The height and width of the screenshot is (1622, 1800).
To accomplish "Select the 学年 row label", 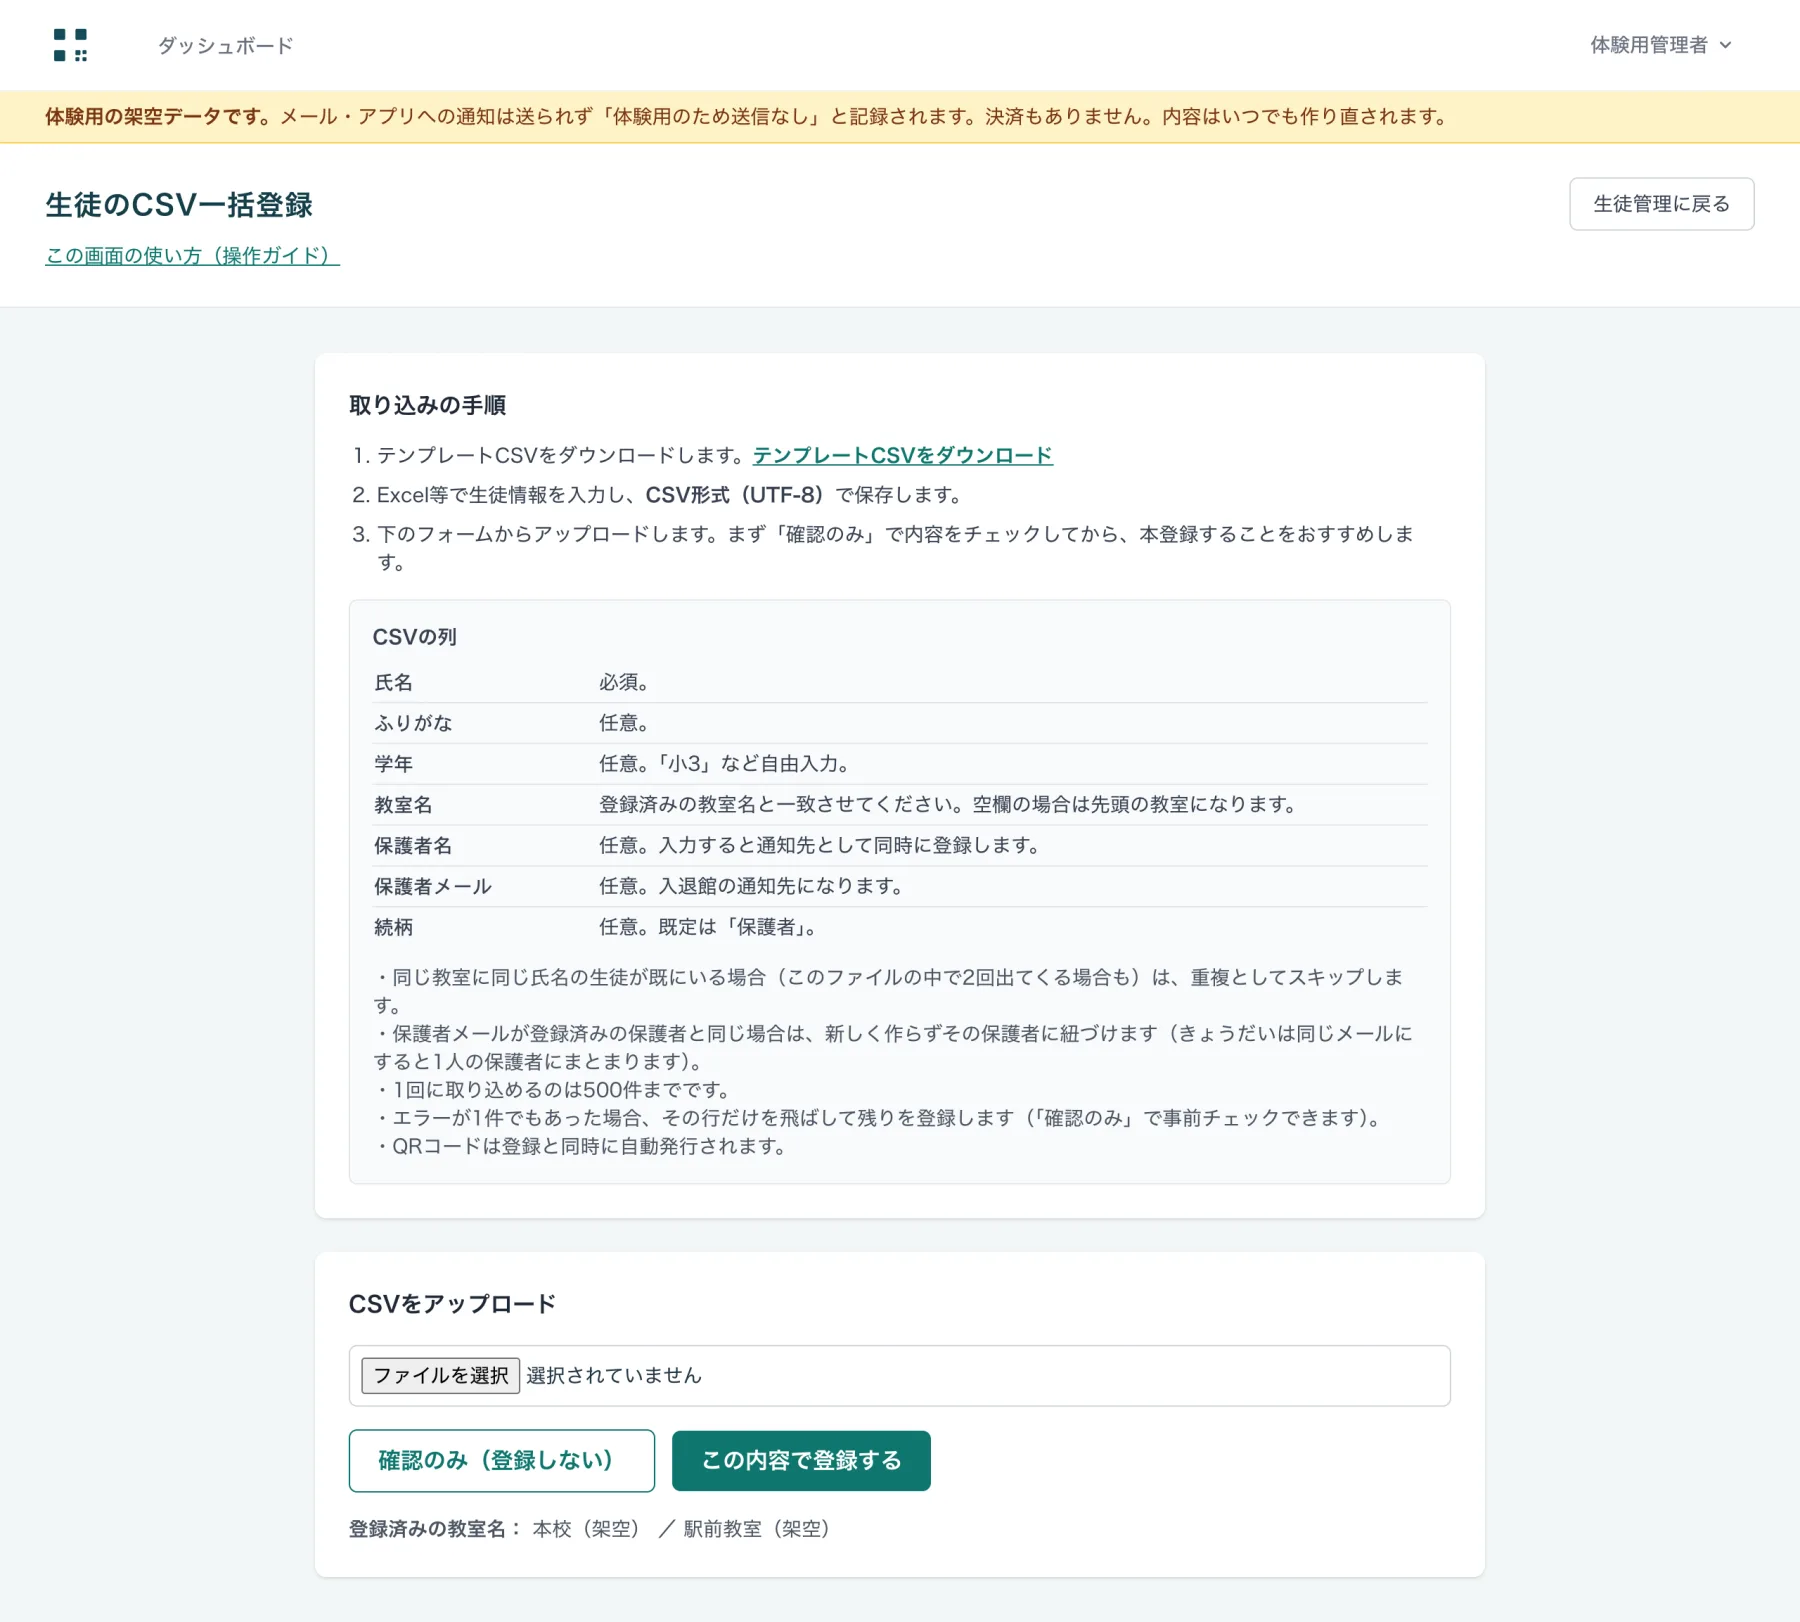I will 393,764.
